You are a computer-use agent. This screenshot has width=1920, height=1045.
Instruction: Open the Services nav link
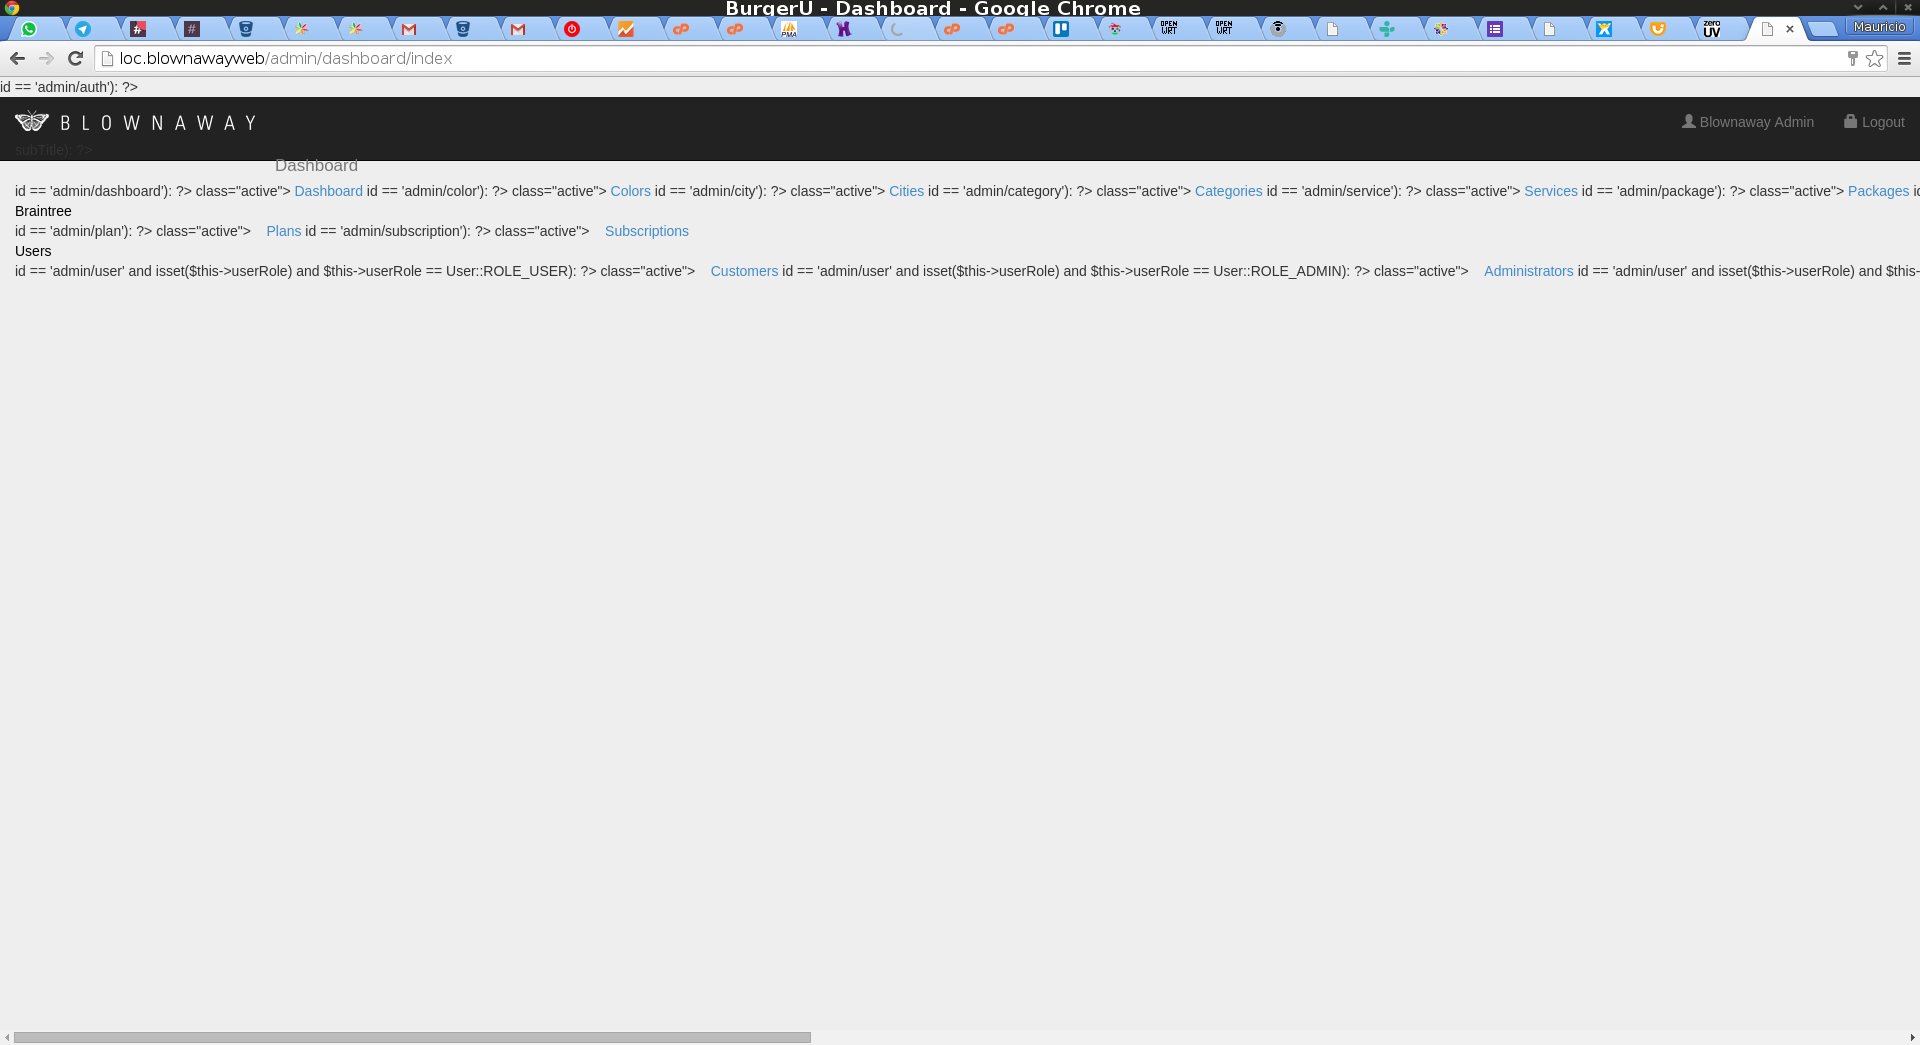[x=1550, y=191]
